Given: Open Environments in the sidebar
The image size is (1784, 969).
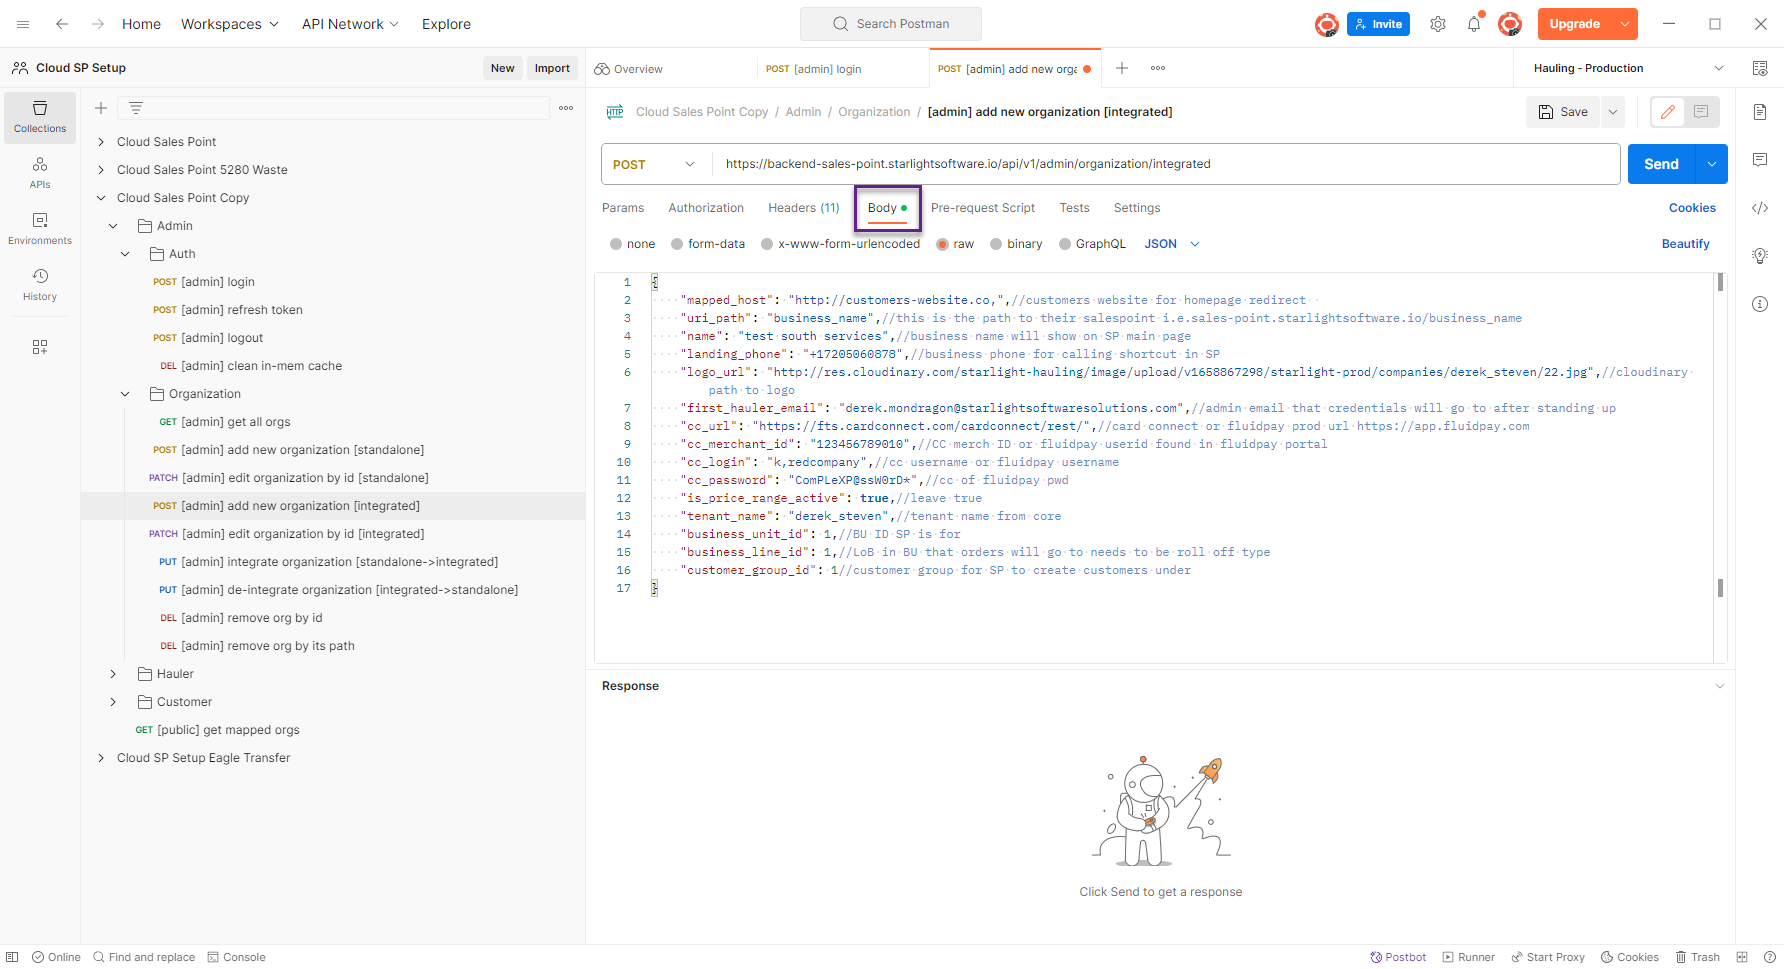Looking at the screenshot, I should 40,229.
